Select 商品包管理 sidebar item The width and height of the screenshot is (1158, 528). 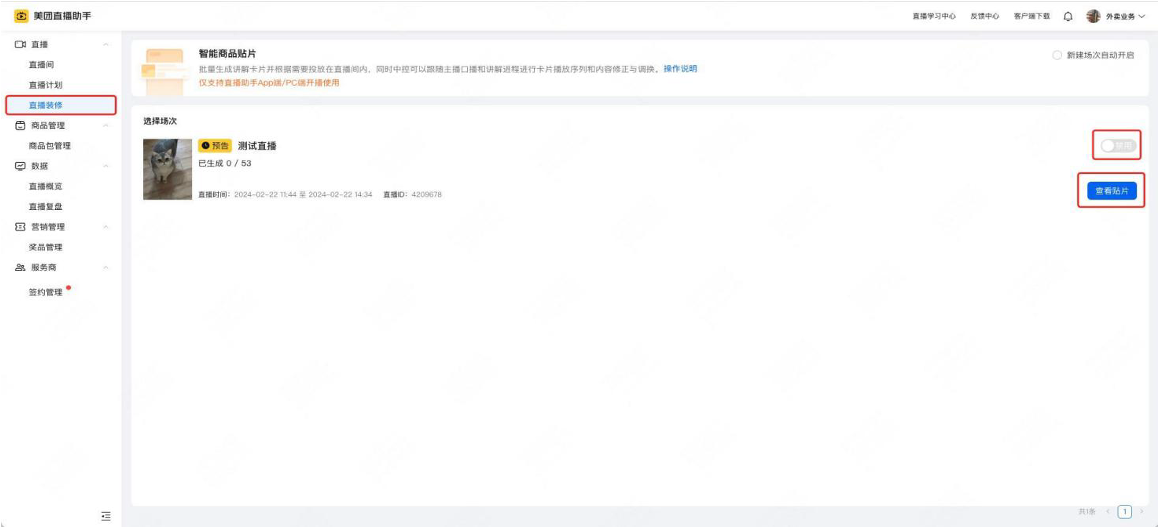coord(50,146)
